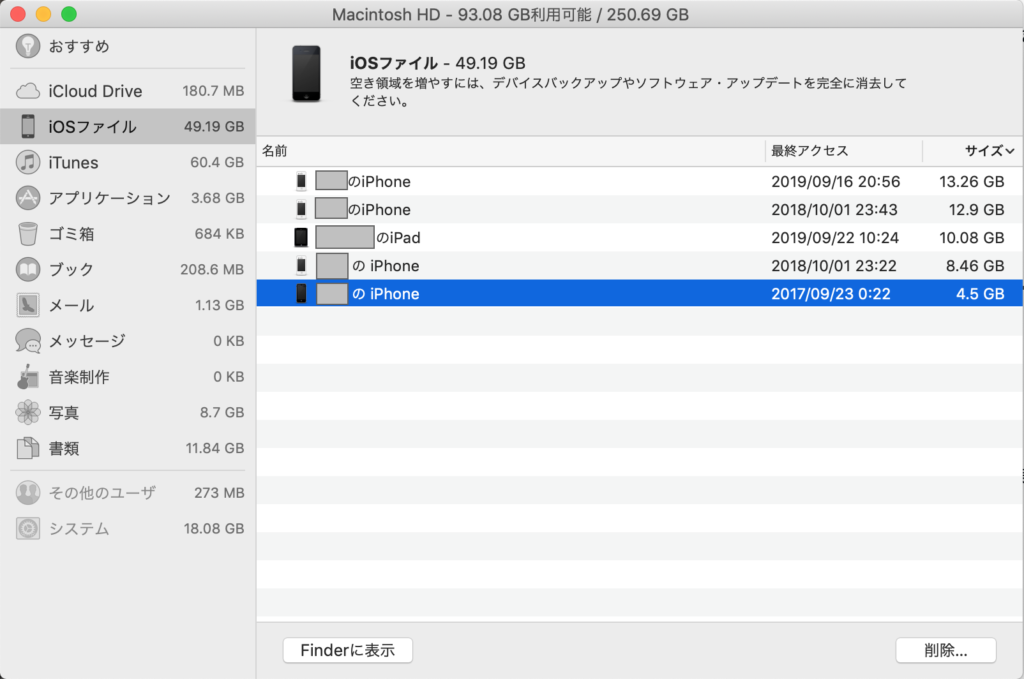1024x679 pixels.
Task: Click the iCloud Drive 180.7 MB value
Action: (213, 91)
